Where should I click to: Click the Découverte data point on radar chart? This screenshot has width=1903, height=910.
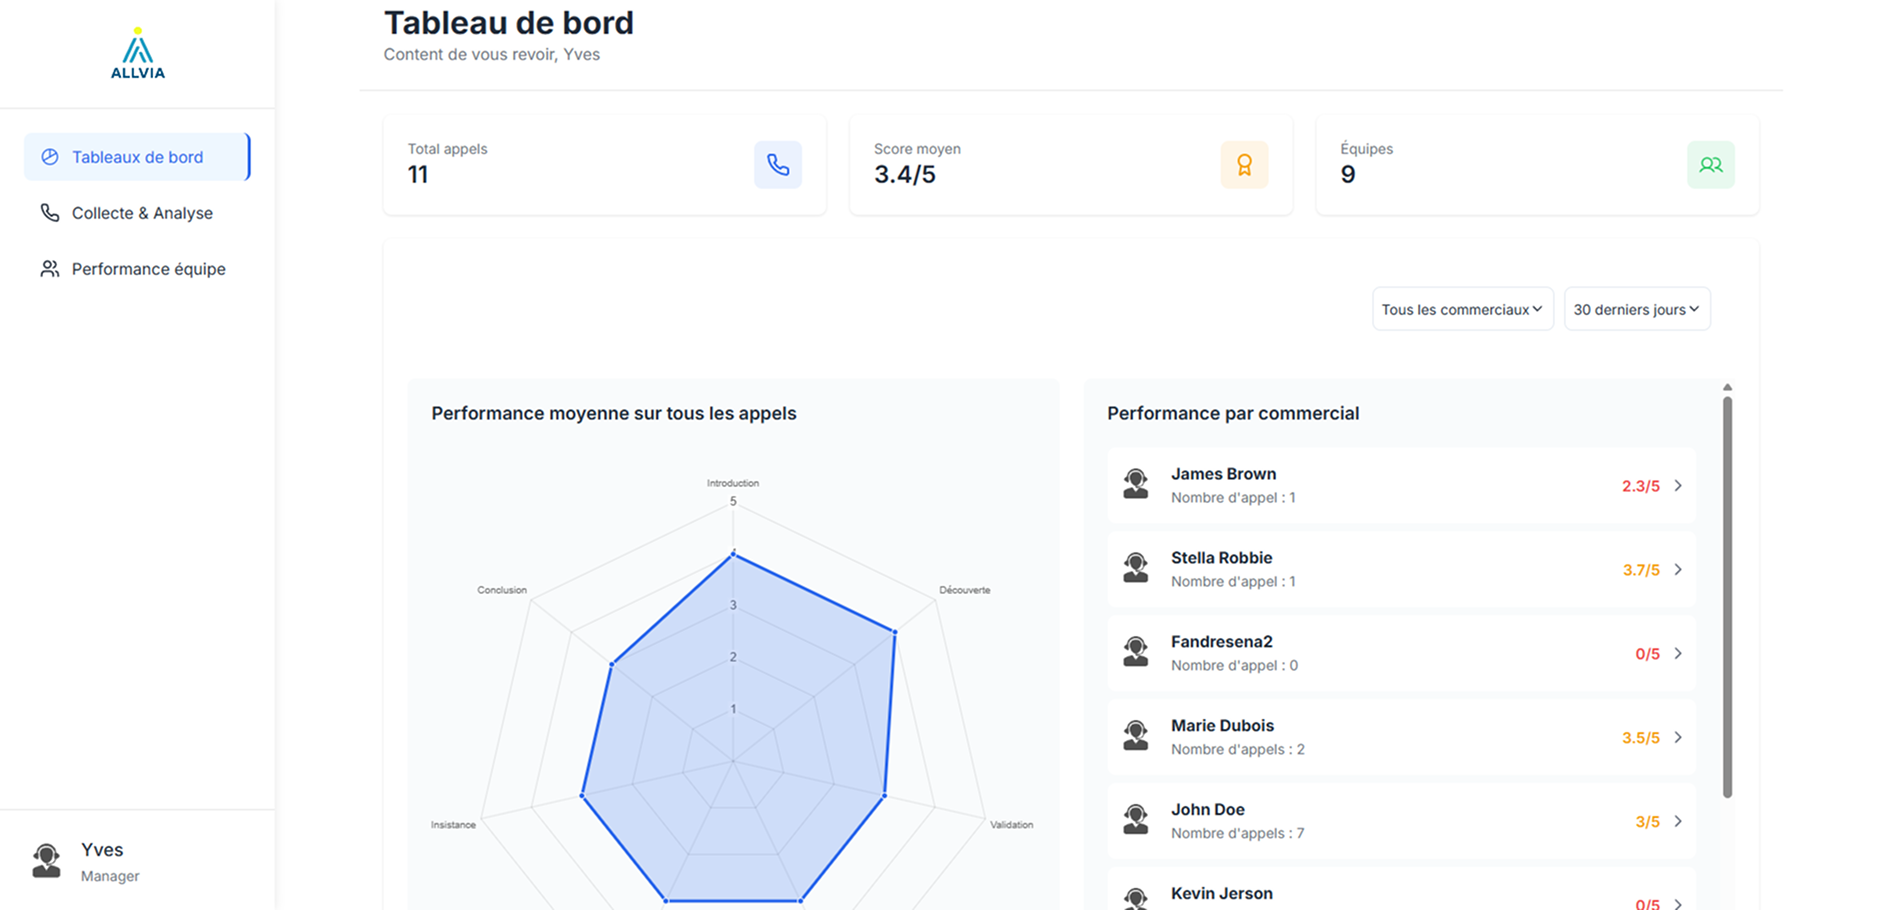894,632
